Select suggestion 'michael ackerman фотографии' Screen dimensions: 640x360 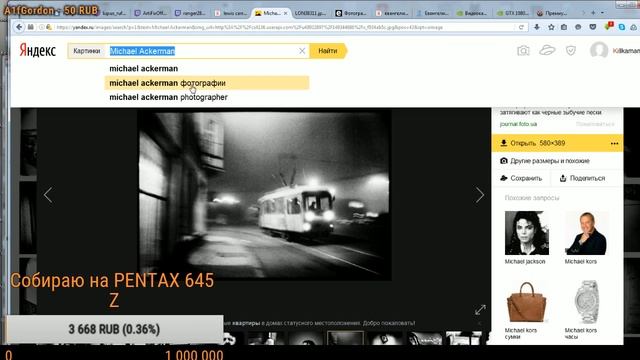[207, 83]
